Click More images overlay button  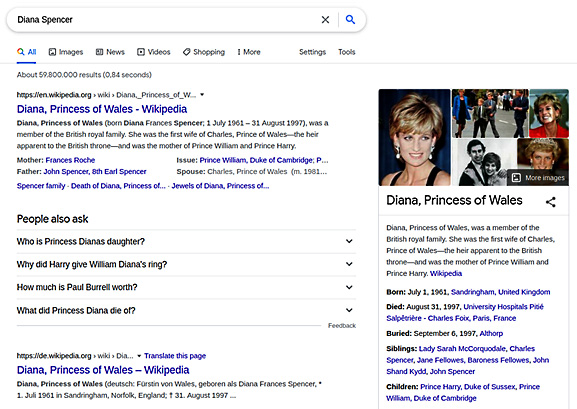pos(538,178)
